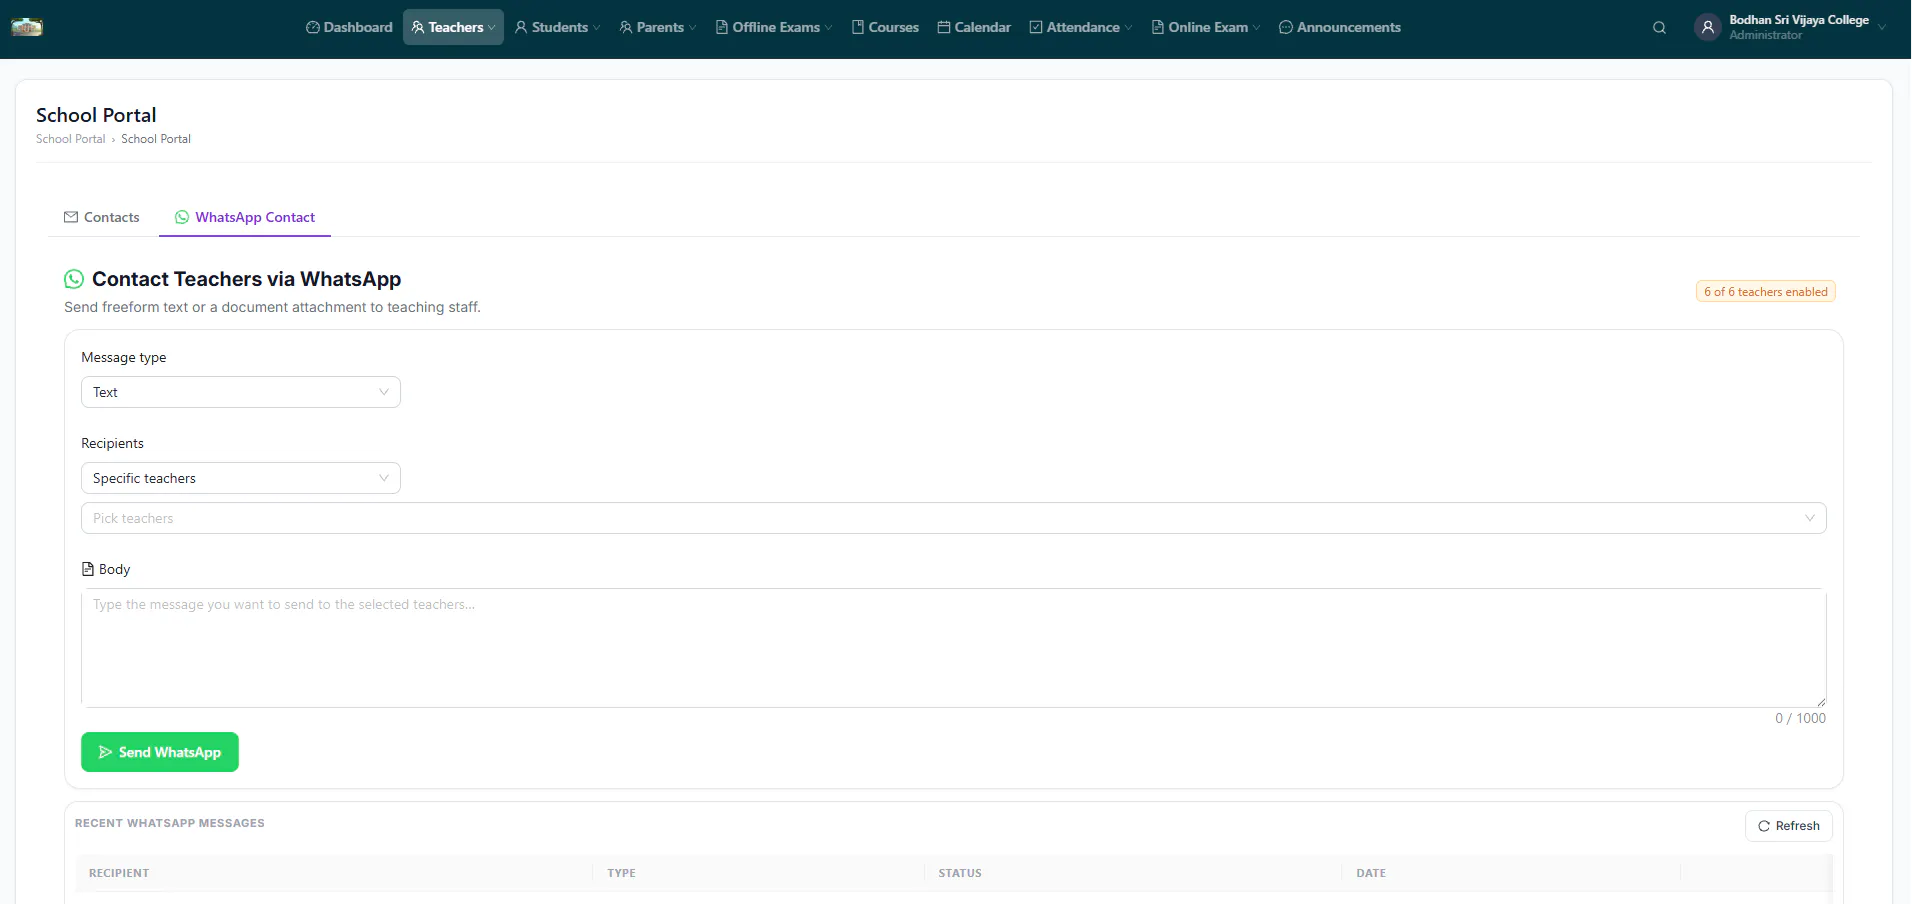The image size is (1912, 904).
Task: Open the Pick teachers selector
Action: click(954, 518)
